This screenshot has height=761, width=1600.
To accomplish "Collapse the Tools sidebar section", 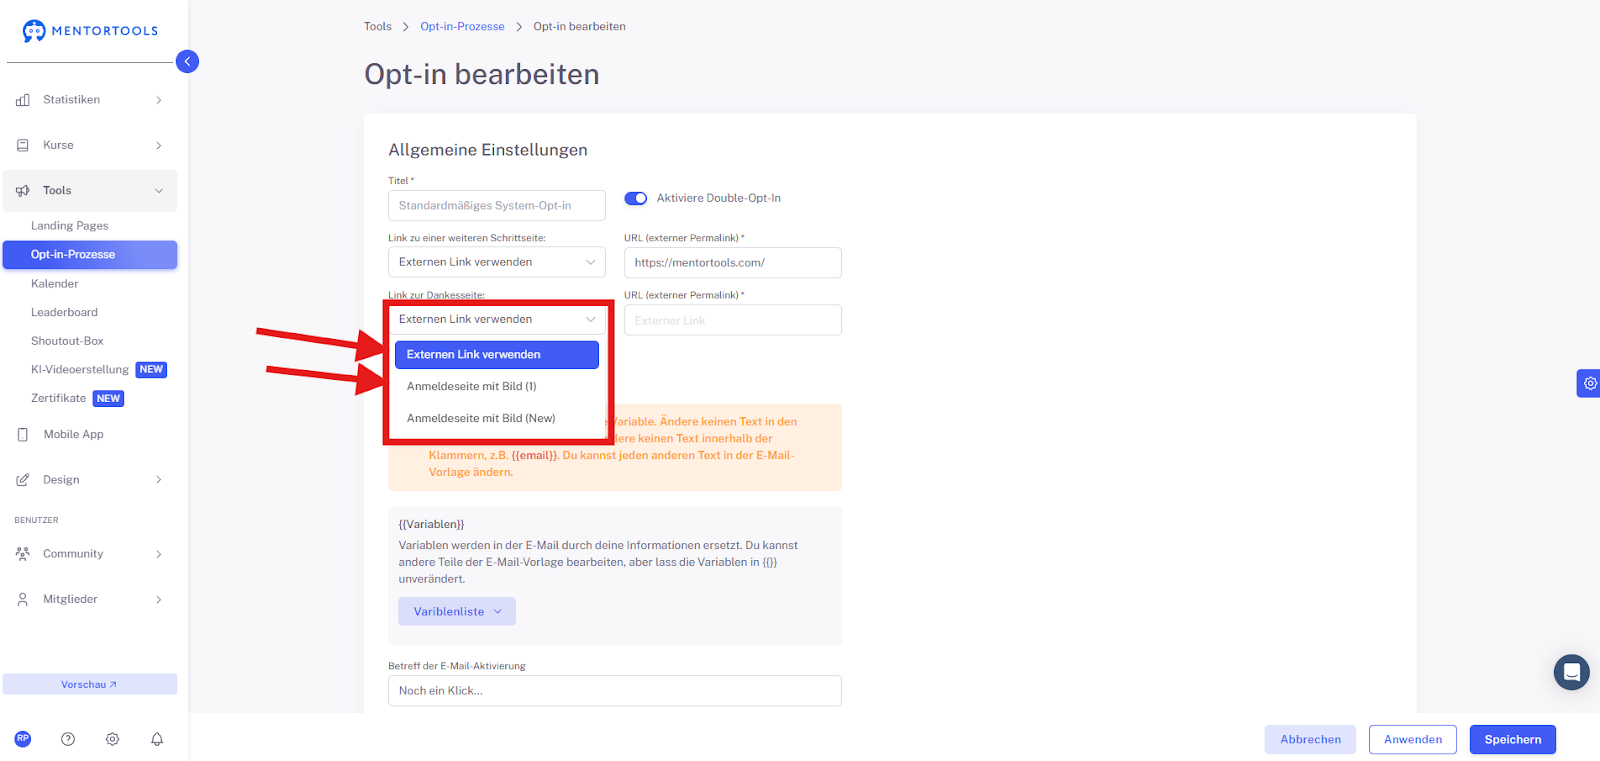I will tap(90, 191).
